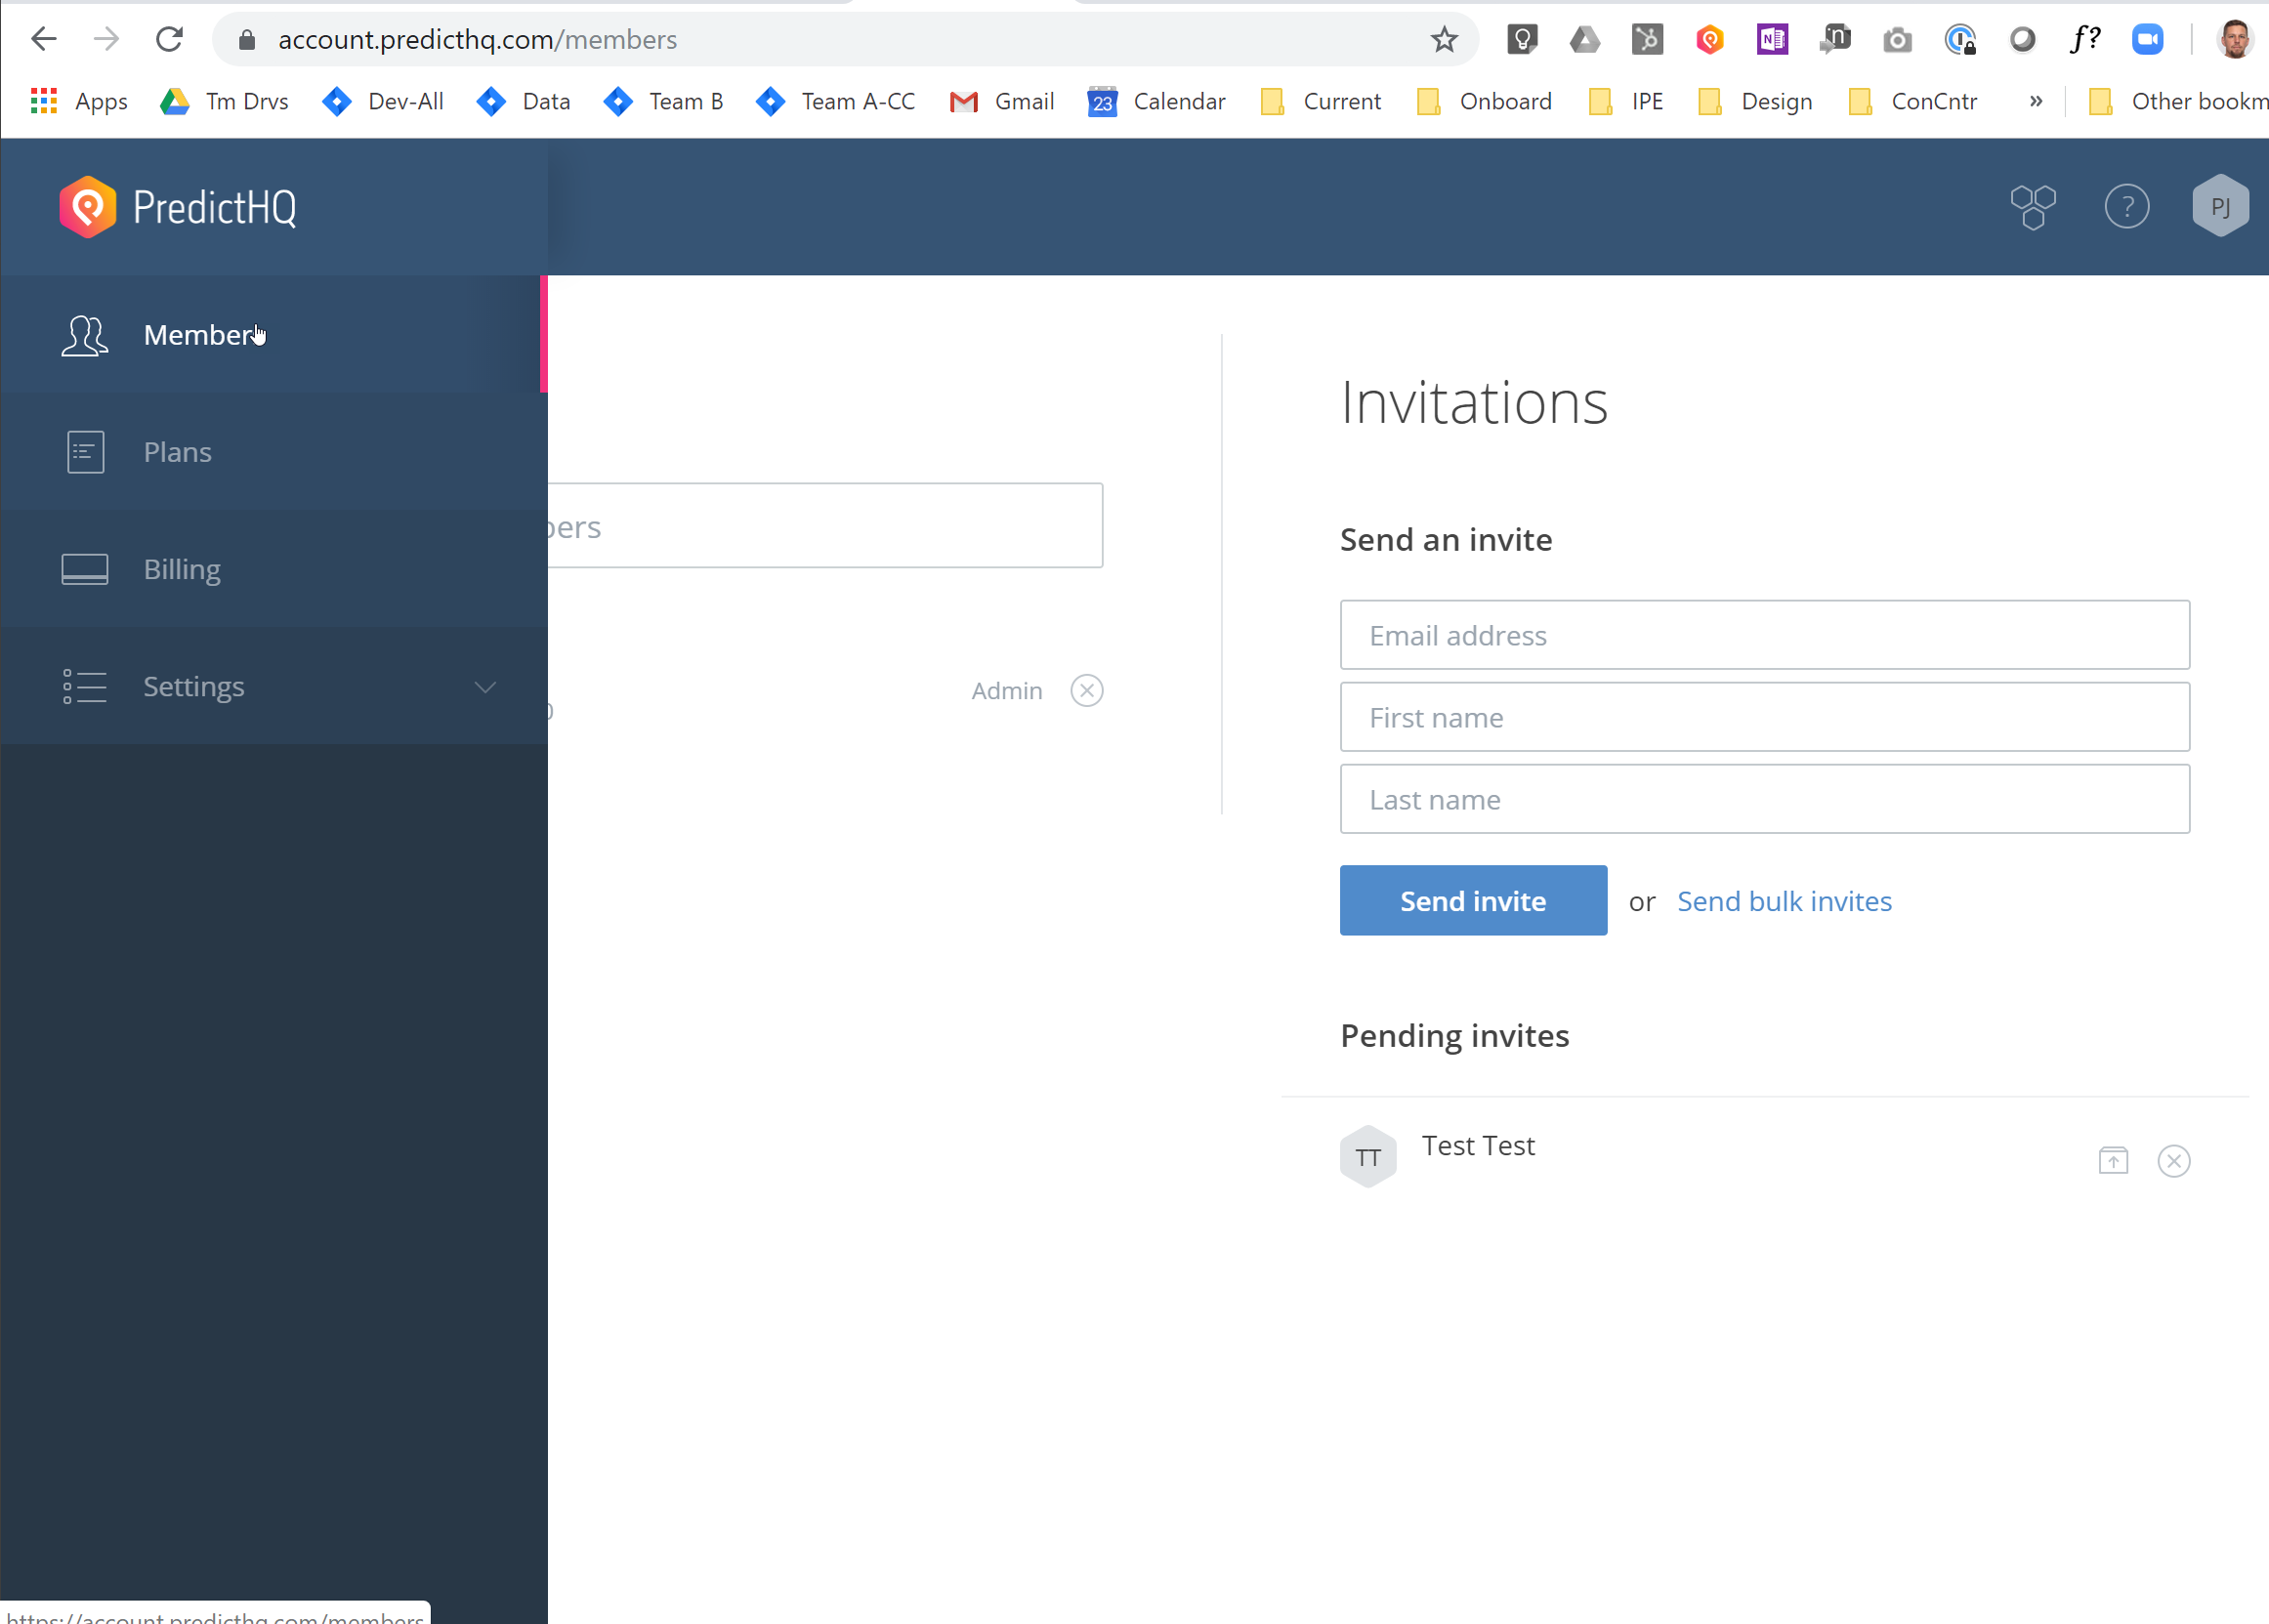This screenshot has height=1624, width=2269.
Task: Click the f? font extension icon
Action: 2085,40
